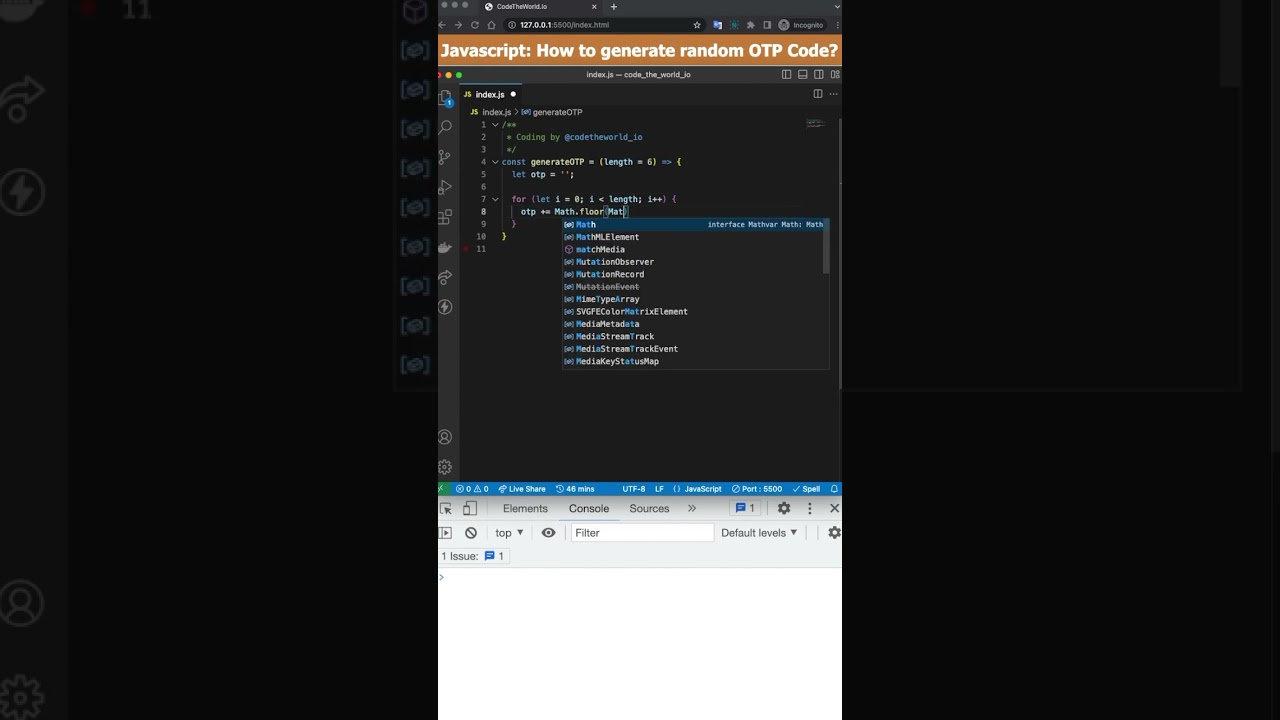Reload the browser page

pyautogui.click(x=475, y=25)
